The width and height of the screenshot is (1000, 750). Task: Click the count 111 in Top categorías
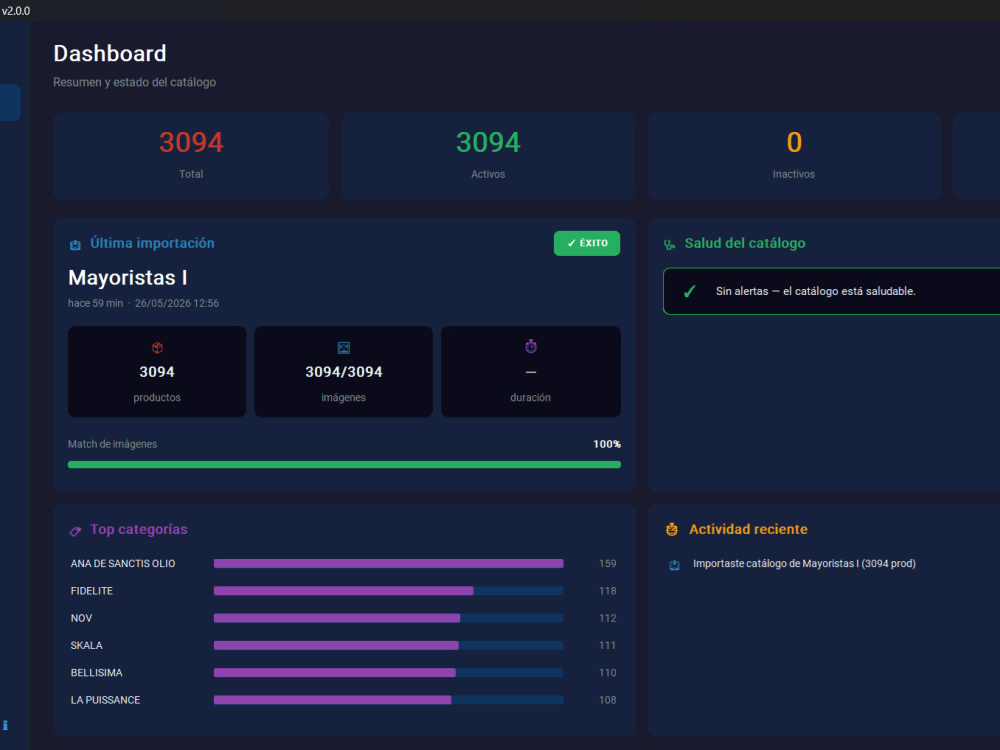(608, 645)
